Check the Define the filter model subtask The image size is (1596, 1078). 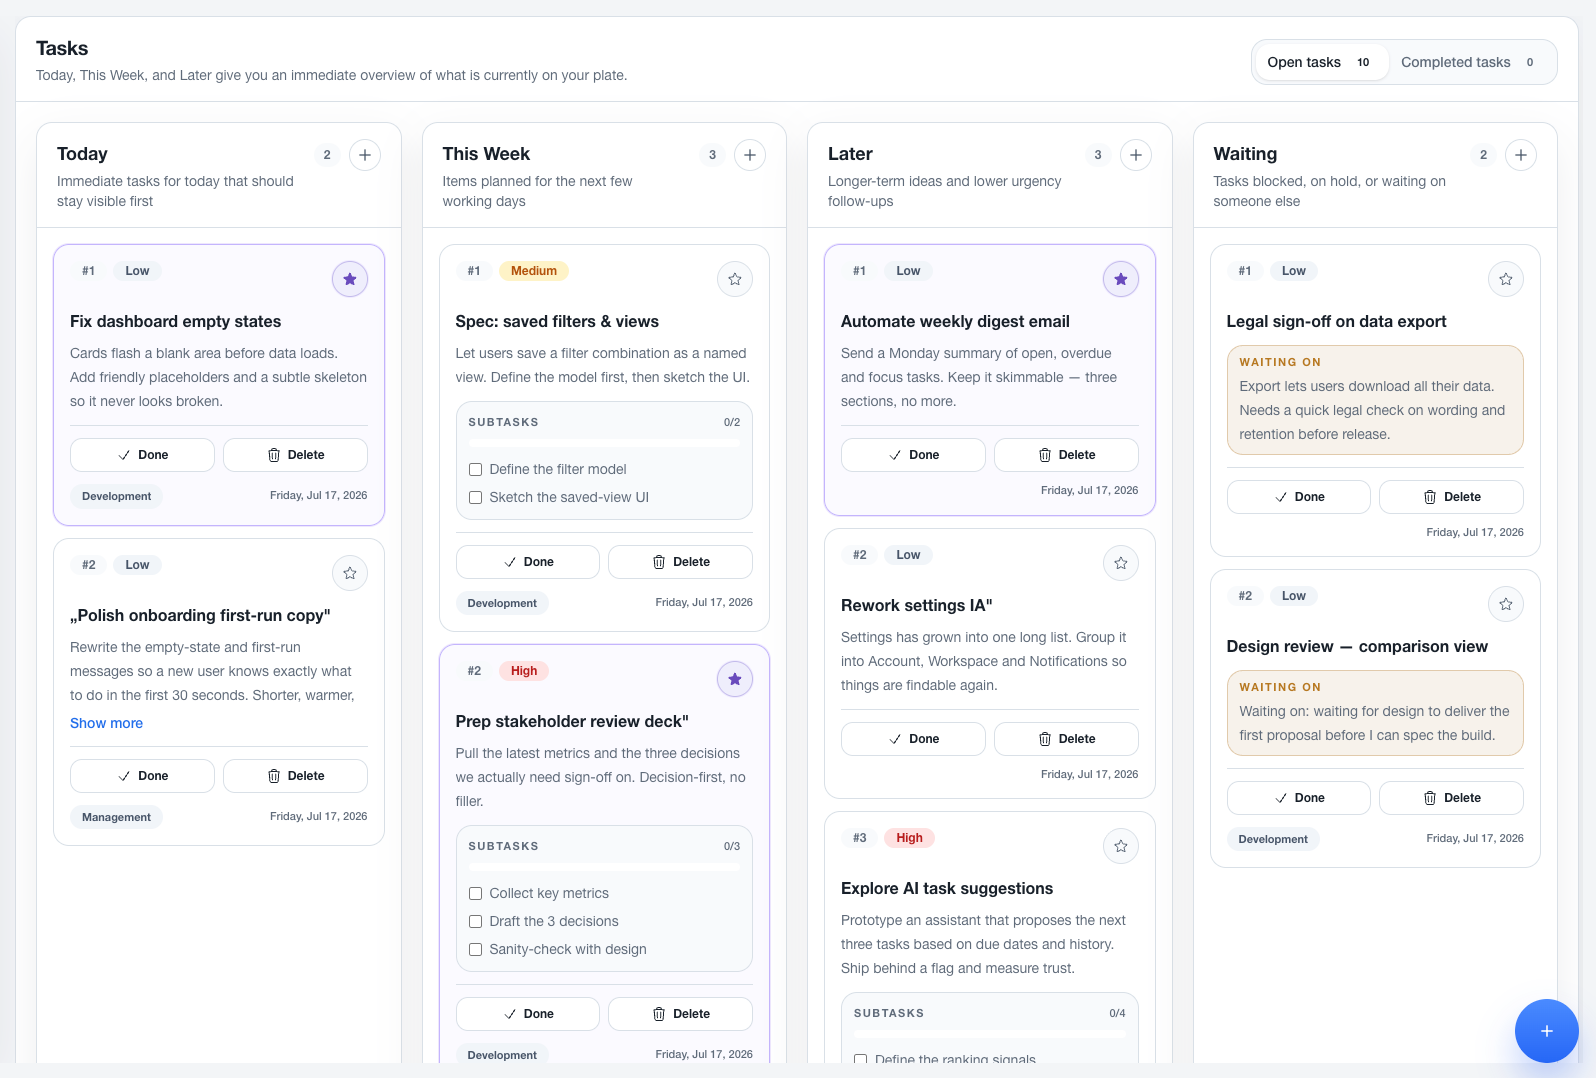click(x=476, y=469)
